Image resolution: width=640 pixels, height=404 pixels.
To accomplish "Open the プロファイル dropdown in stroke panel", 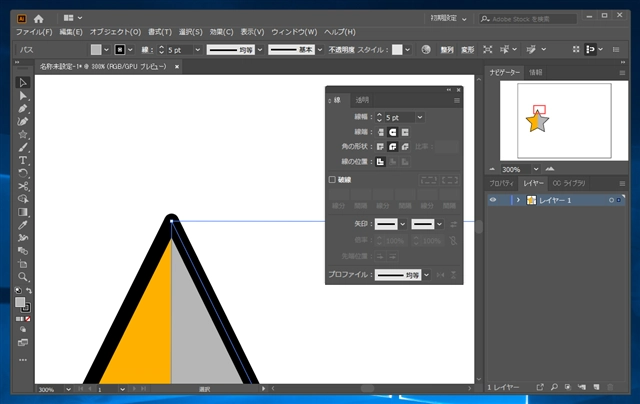I will tap(427, 275).
